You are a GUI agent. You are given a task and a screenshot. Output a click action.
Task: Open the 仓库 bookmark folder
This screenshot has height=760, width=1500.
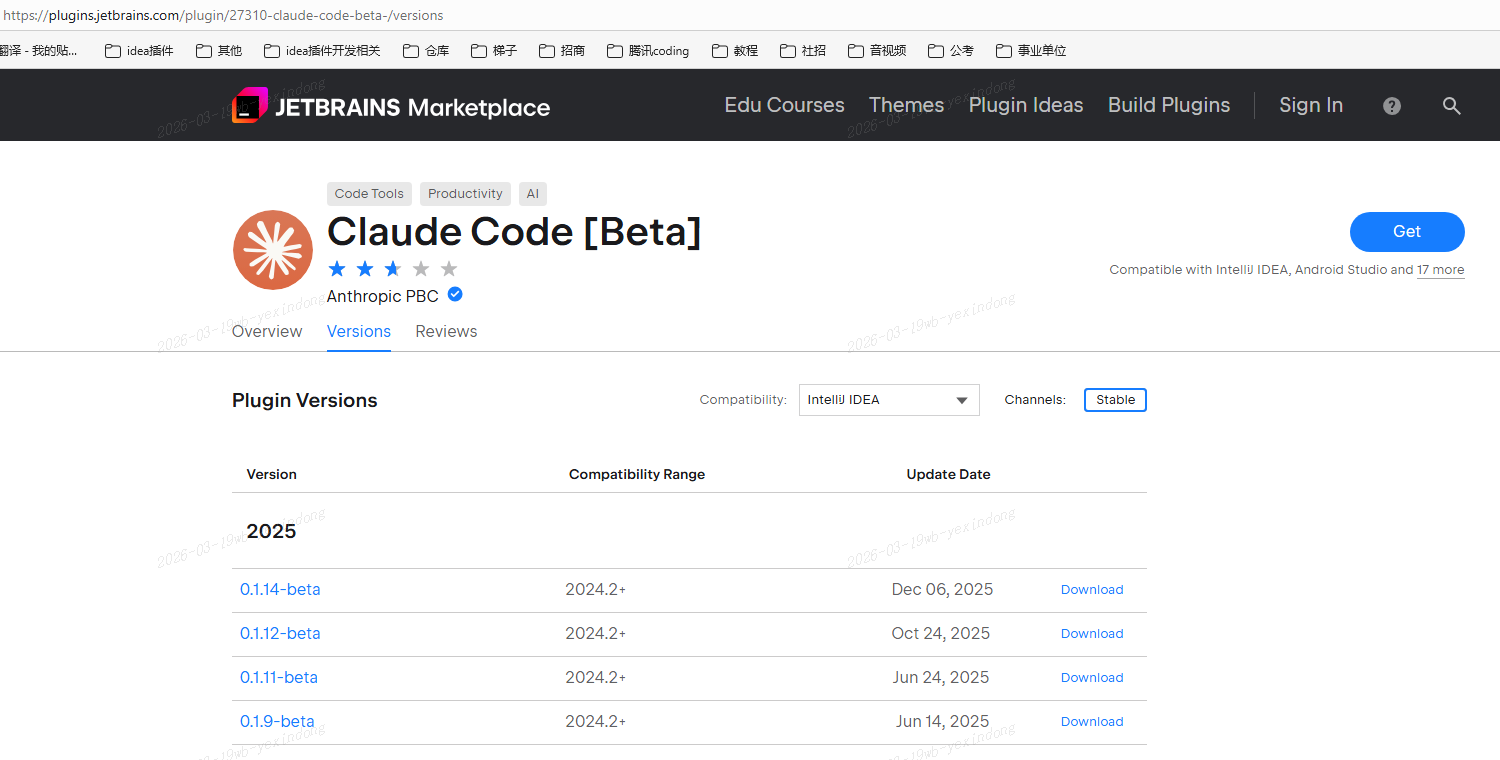click(426, 50)
